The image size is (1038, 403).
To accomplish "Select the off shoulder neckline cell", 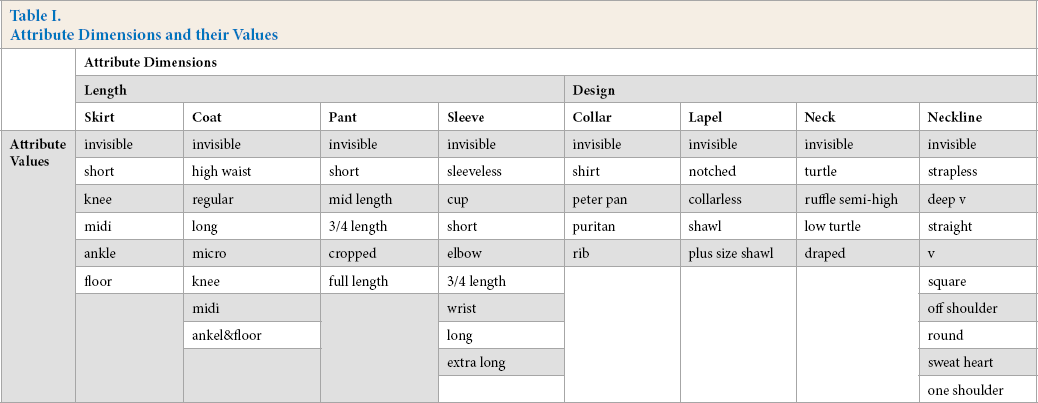I will click(x=977, y=308).
